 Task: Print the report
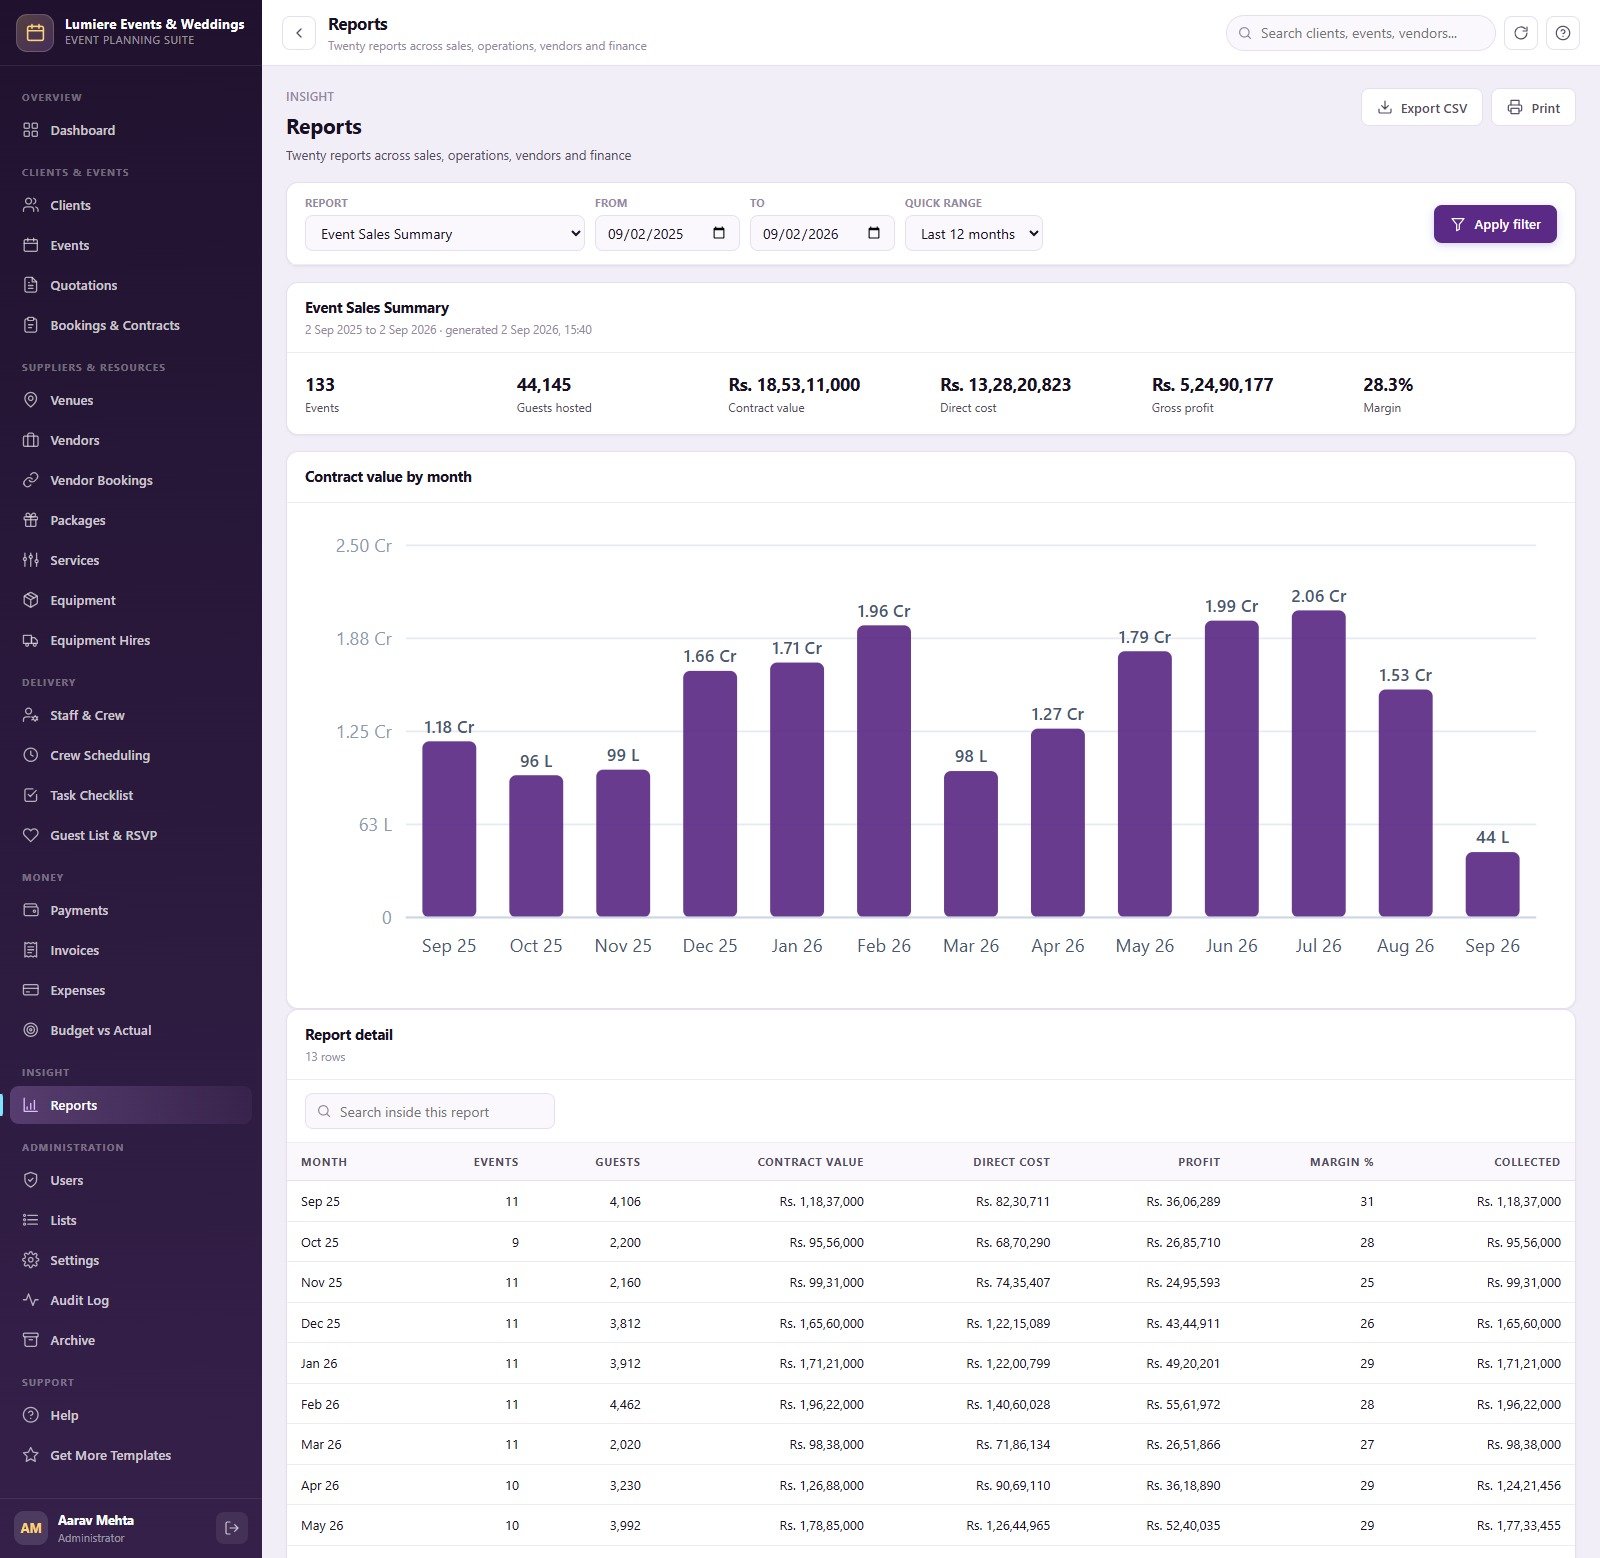[1533, 108]
